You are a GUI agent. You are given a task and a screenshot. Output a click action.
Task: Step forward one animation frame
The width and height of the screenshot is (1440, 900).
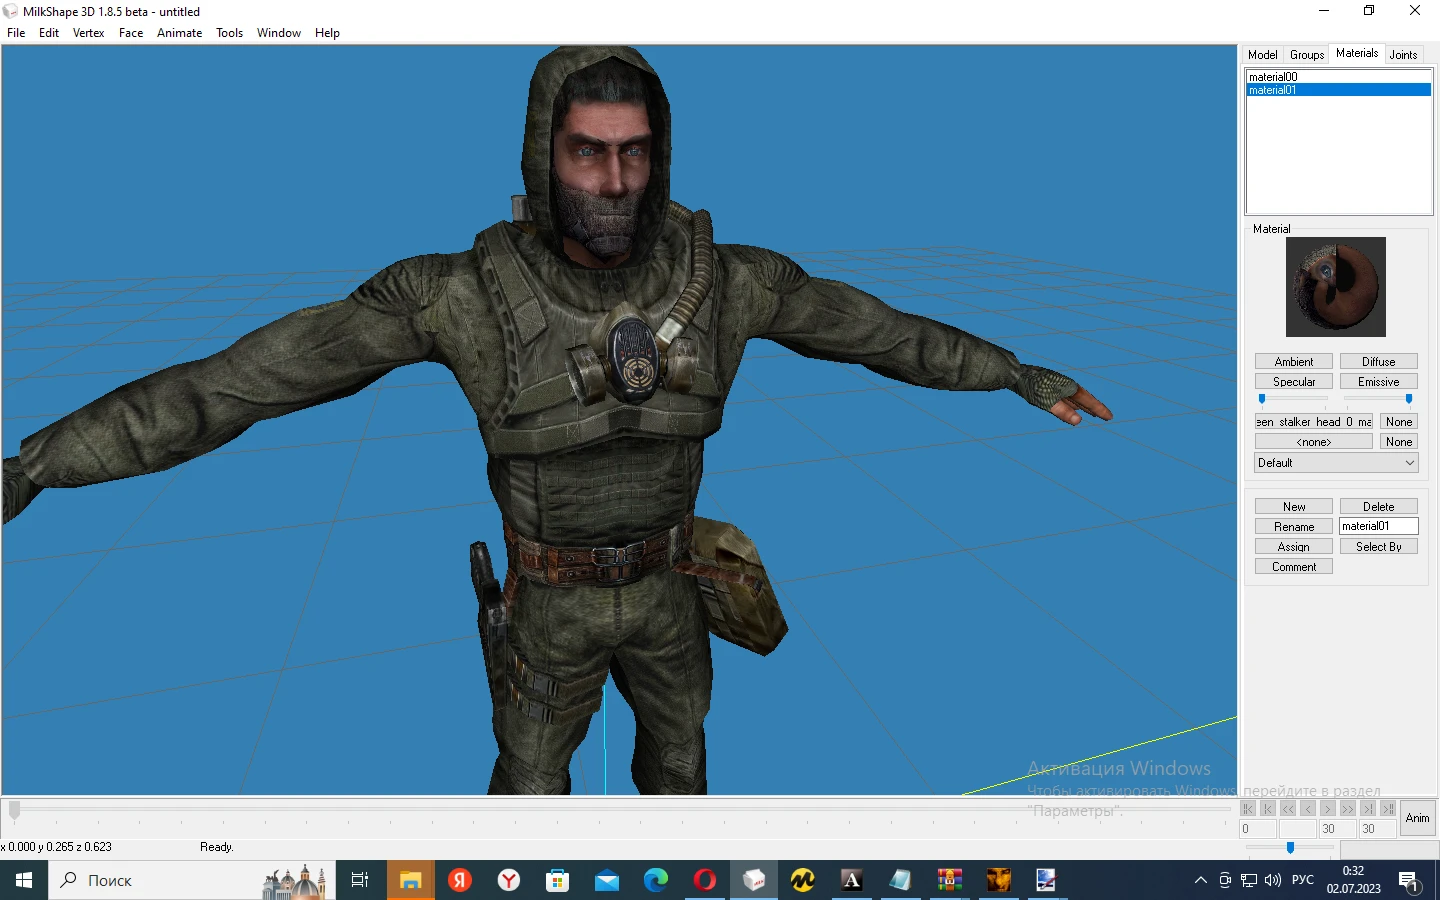tap(1328, 809)
